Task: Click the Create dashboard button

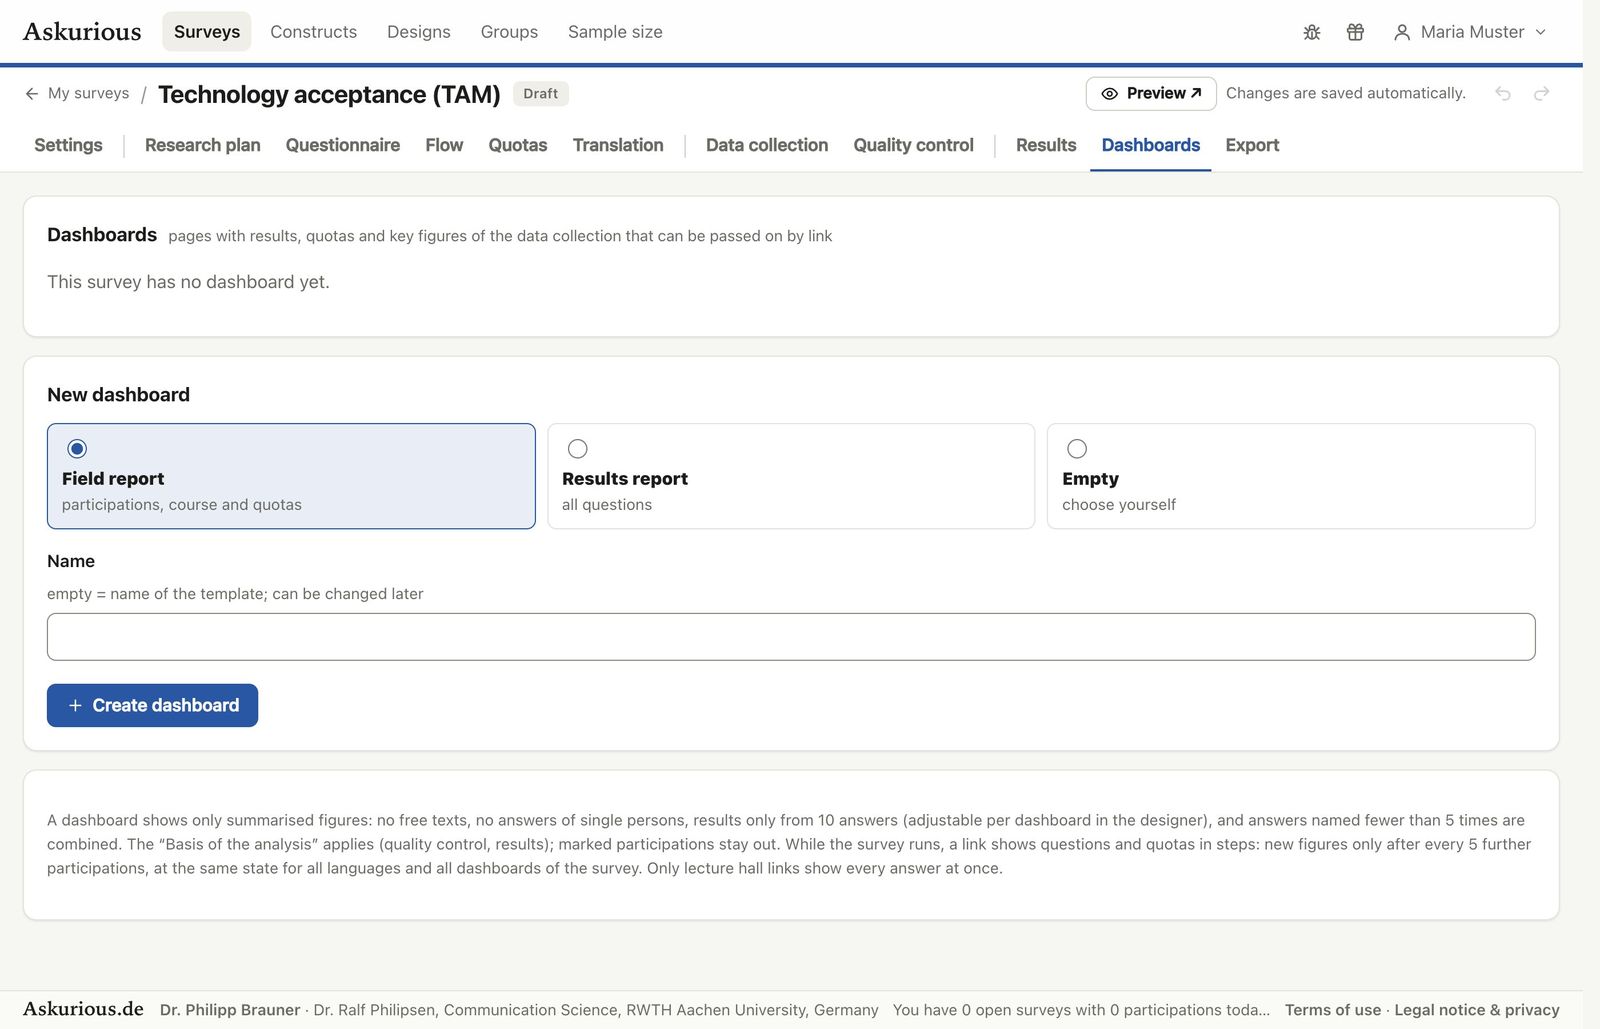Action: [152, 705]
